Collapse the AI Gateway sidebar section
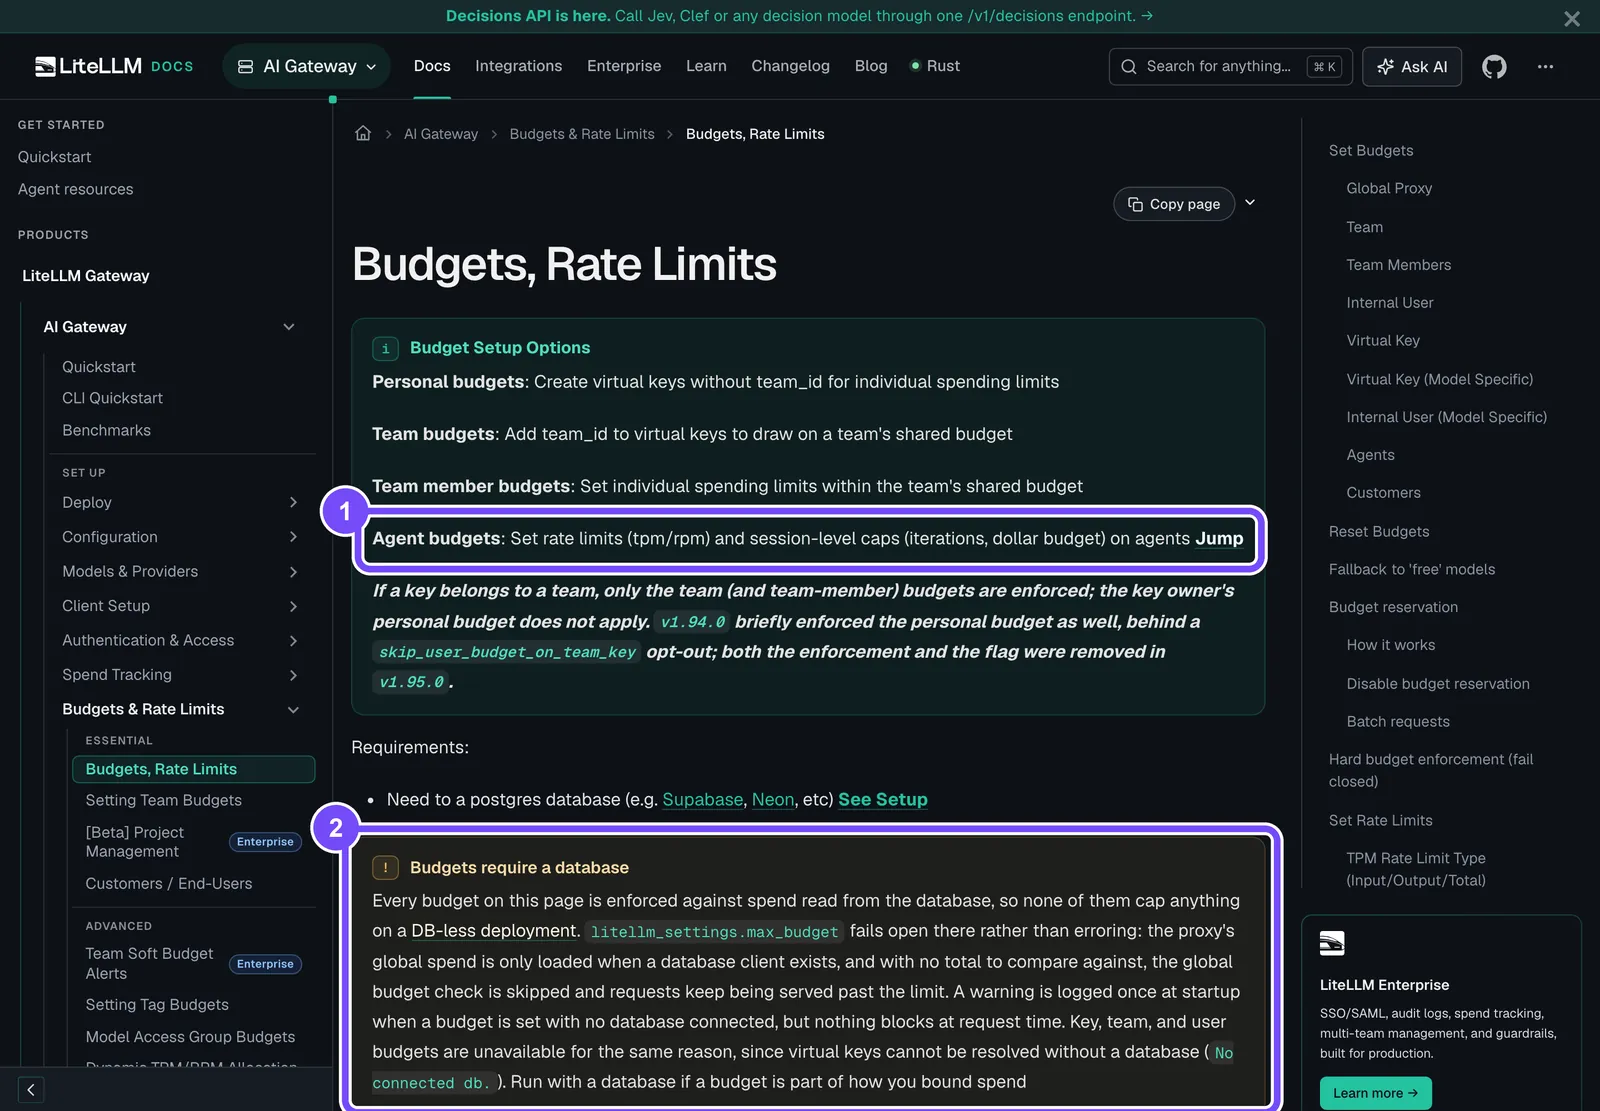 click(x=289, y=327)
